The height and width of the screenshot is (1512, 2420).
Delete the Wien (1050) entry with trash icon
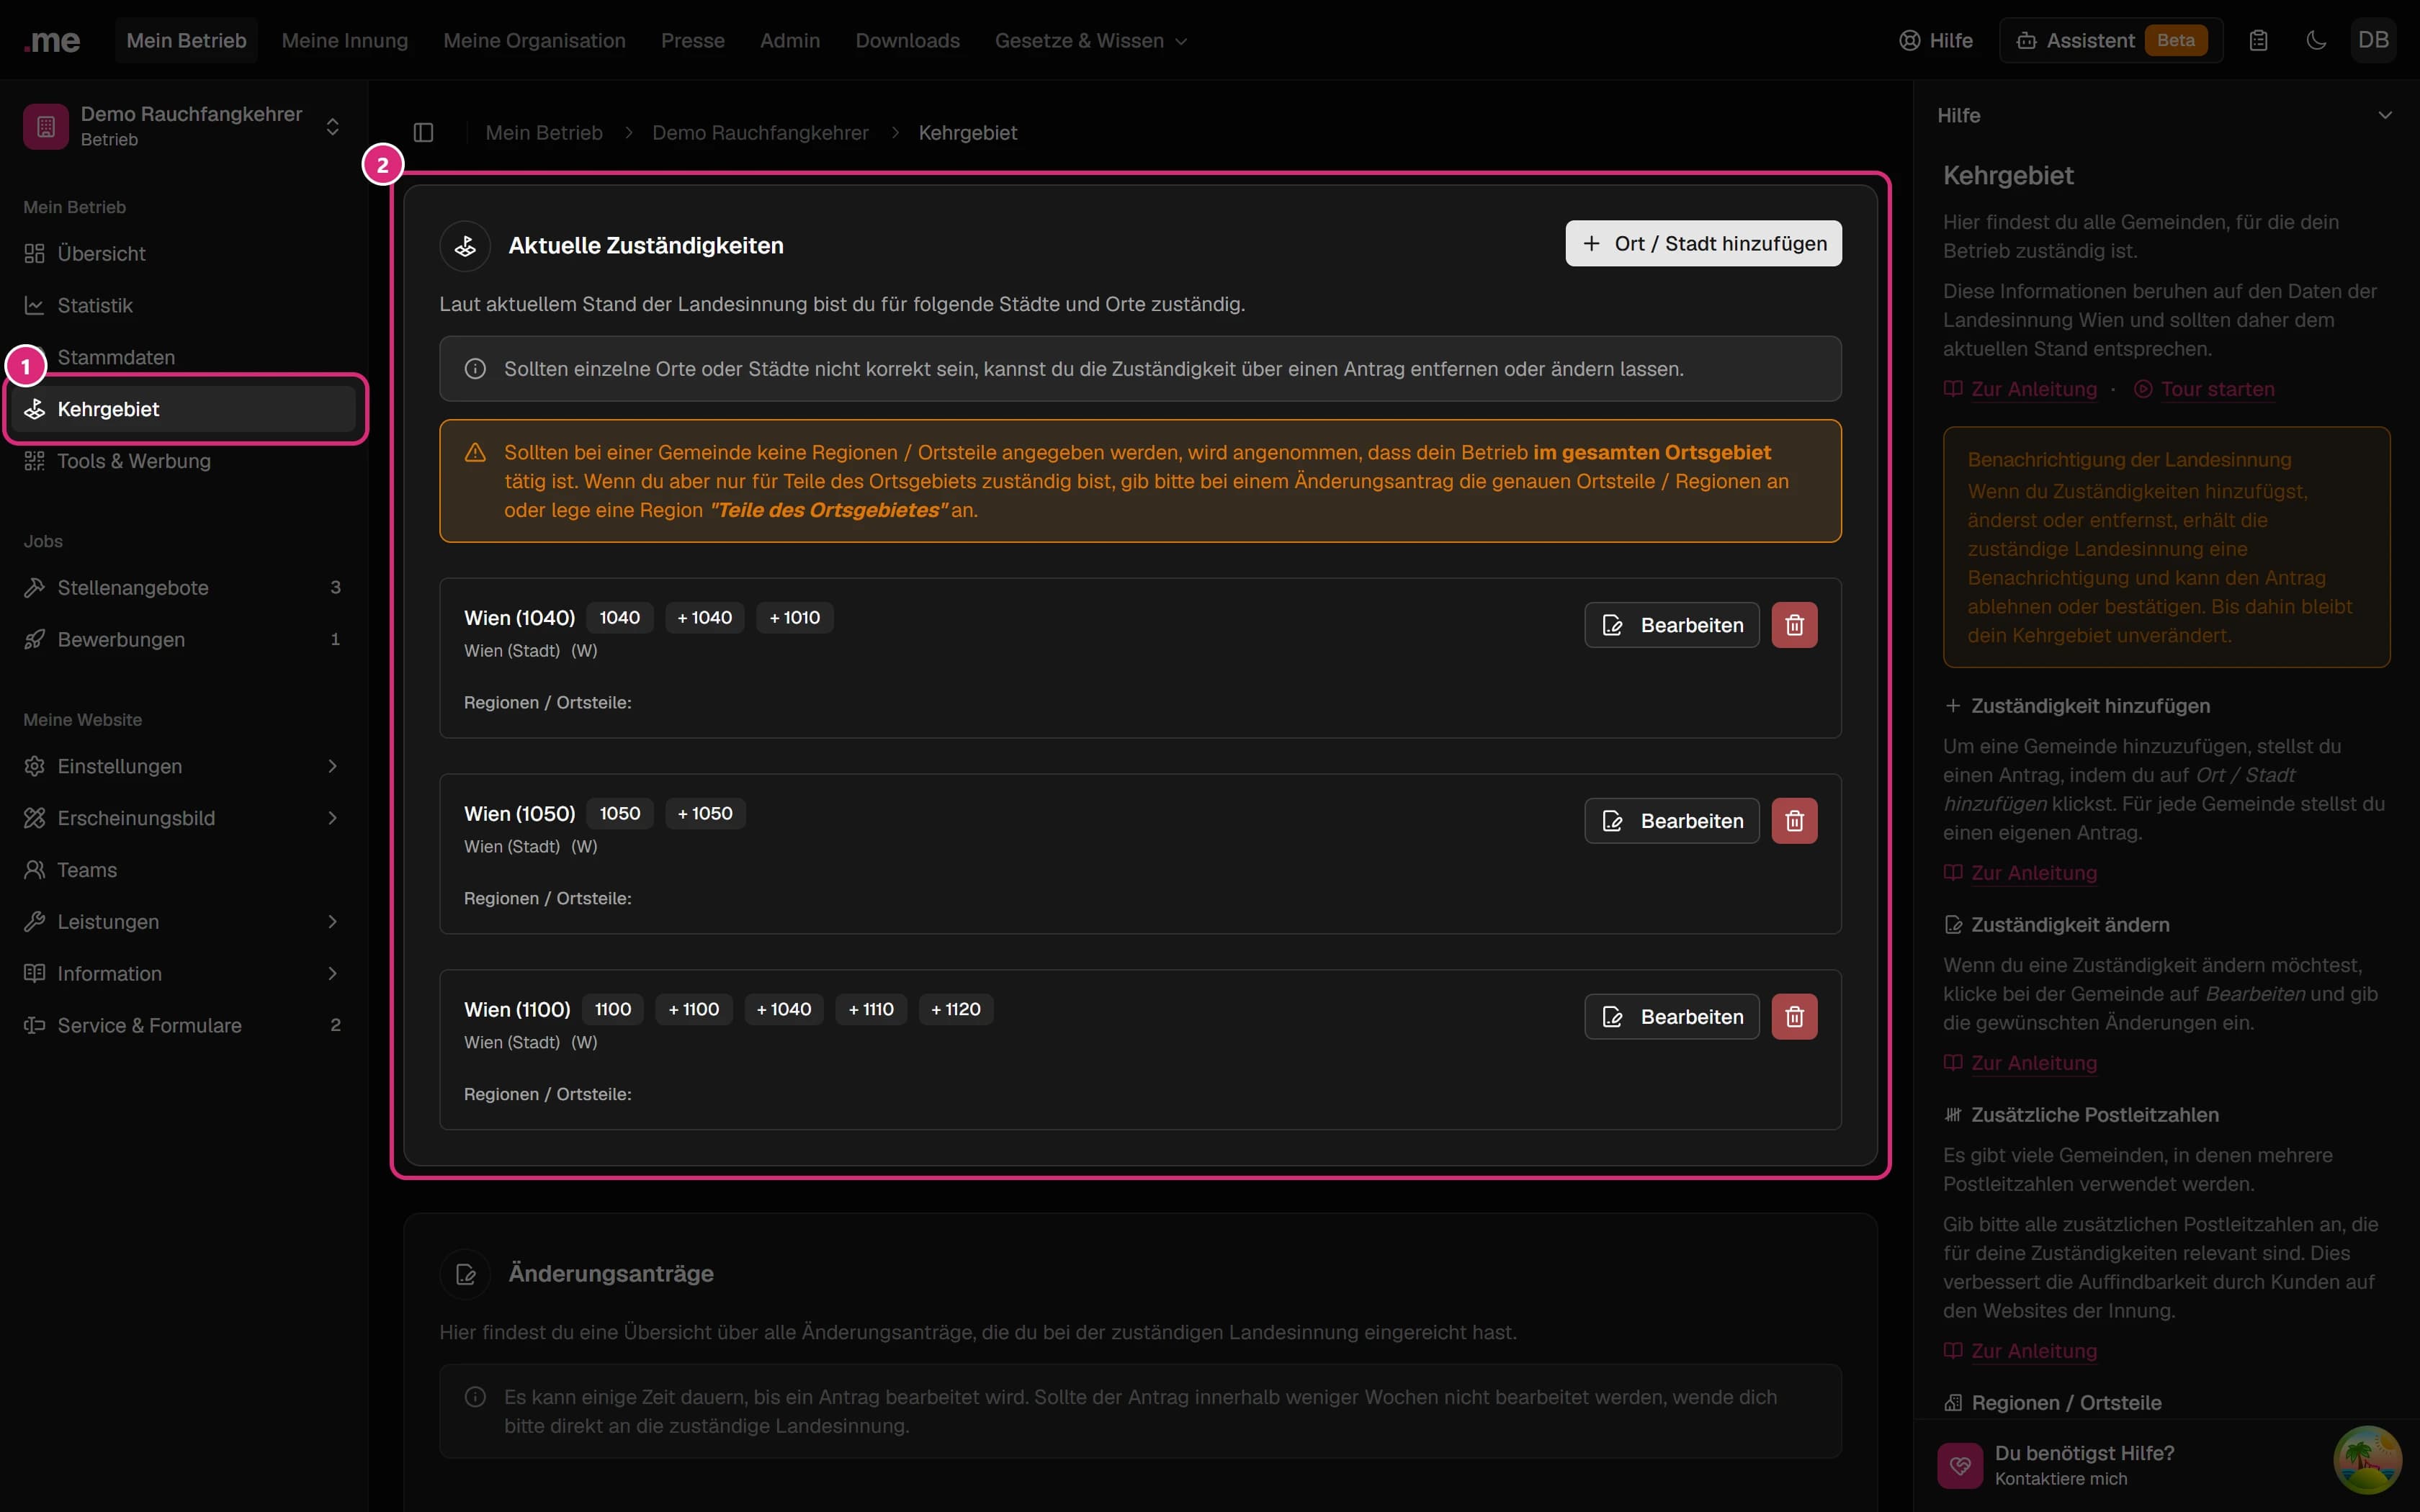coord(1794,821)
